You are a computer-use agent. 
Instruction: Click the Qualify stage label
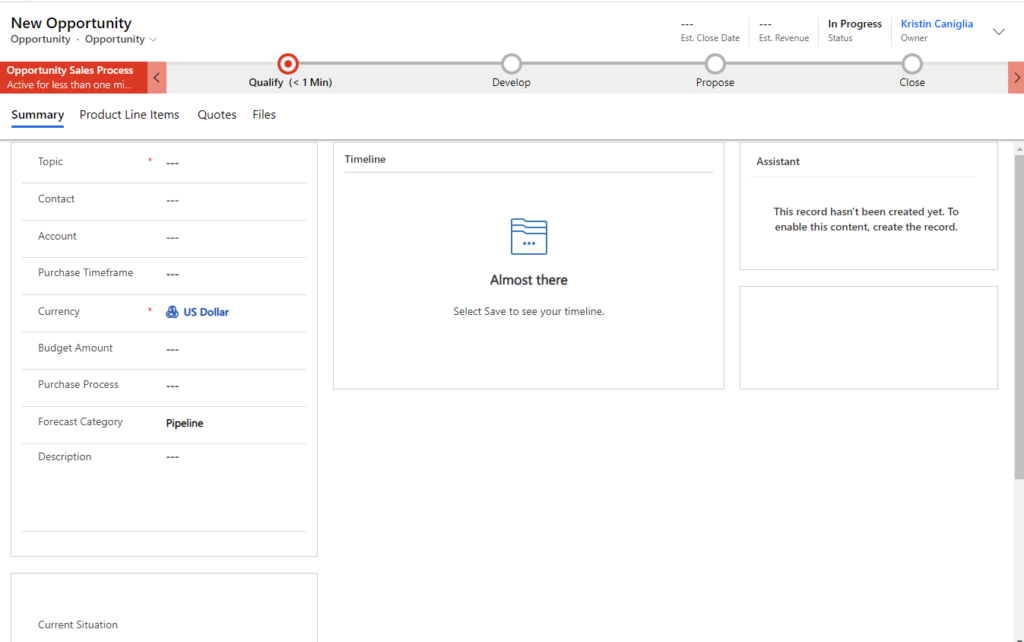(x=290, y=82)
